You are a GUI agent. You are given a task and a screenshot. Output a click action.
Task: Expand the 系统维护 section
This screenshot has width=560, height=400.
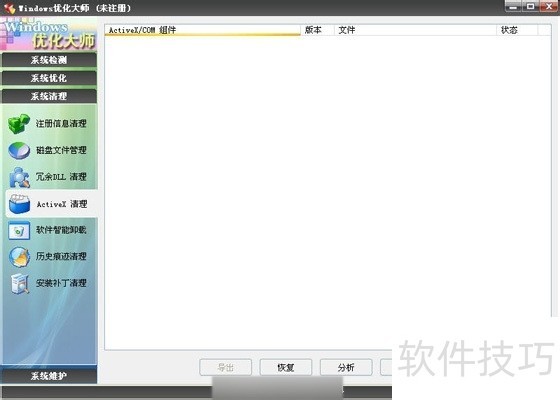click(49, 376)
